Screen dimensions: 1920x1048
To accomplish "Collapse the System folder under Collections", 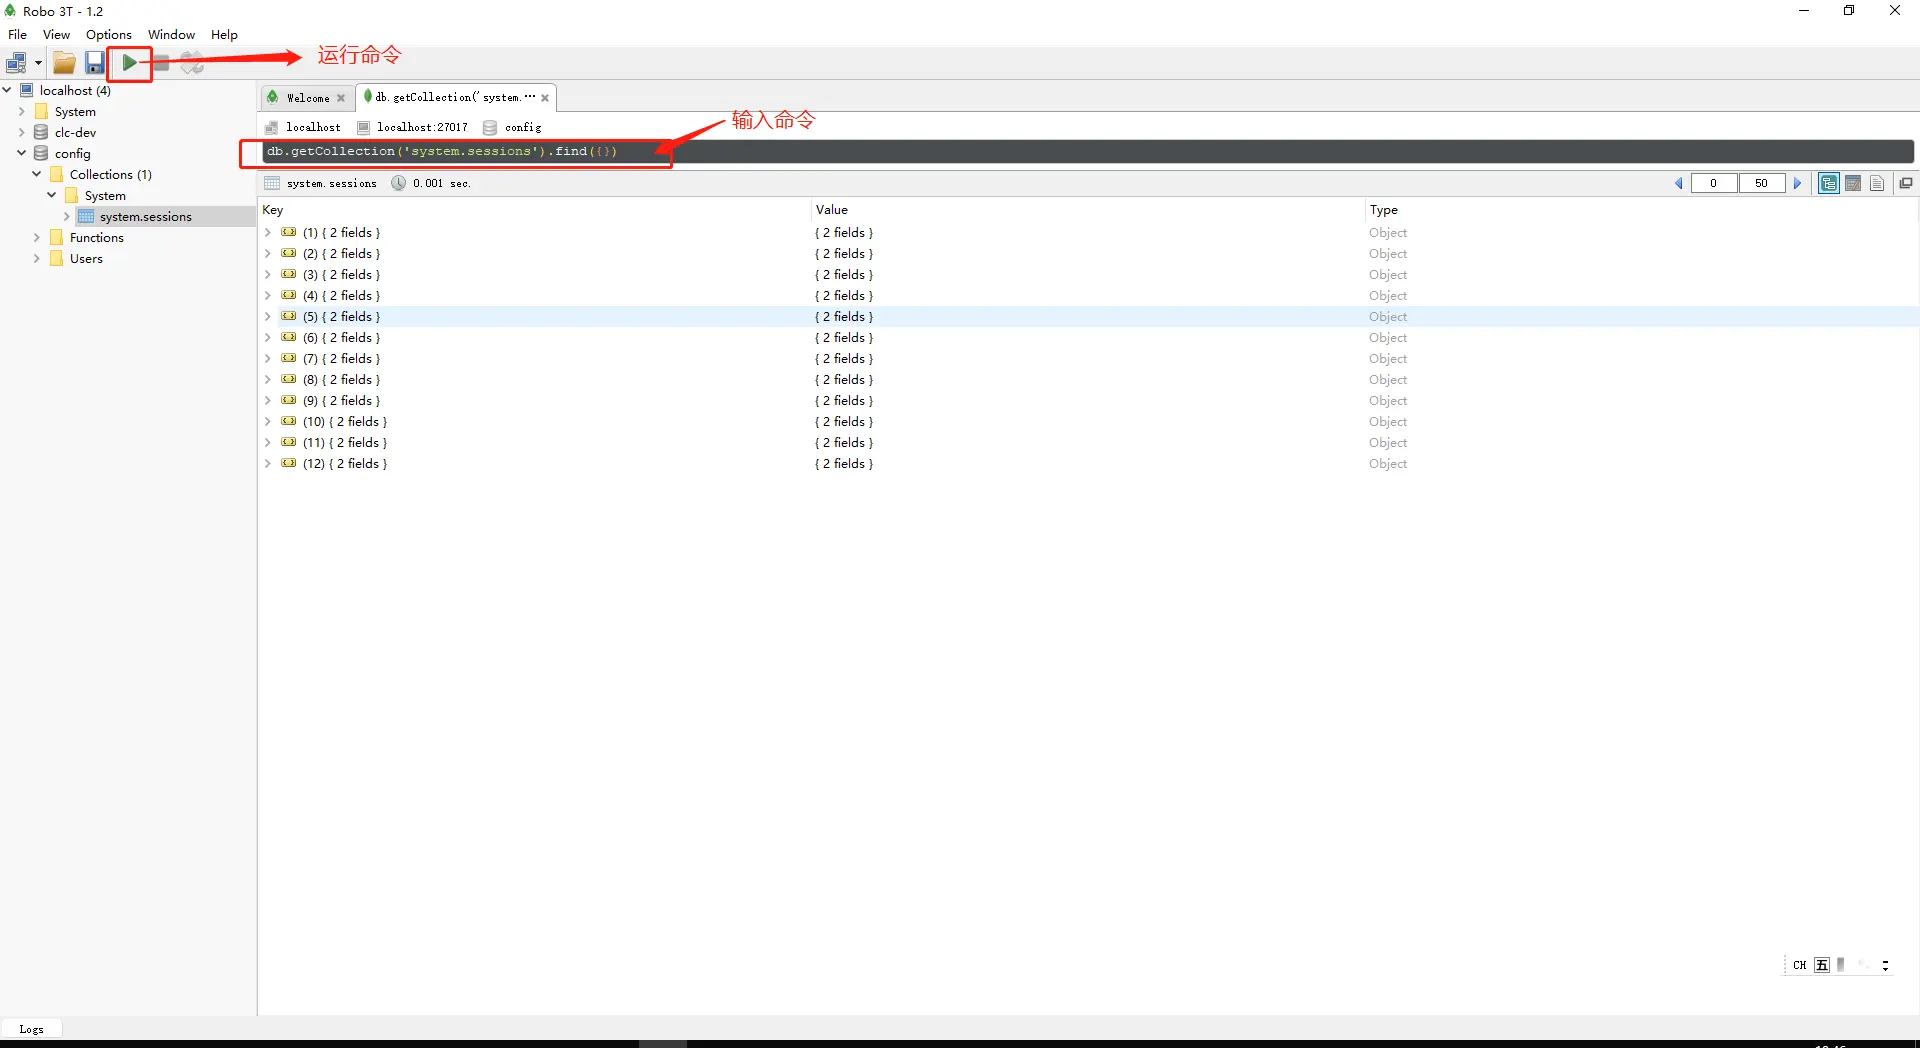I will coord(52,195).
